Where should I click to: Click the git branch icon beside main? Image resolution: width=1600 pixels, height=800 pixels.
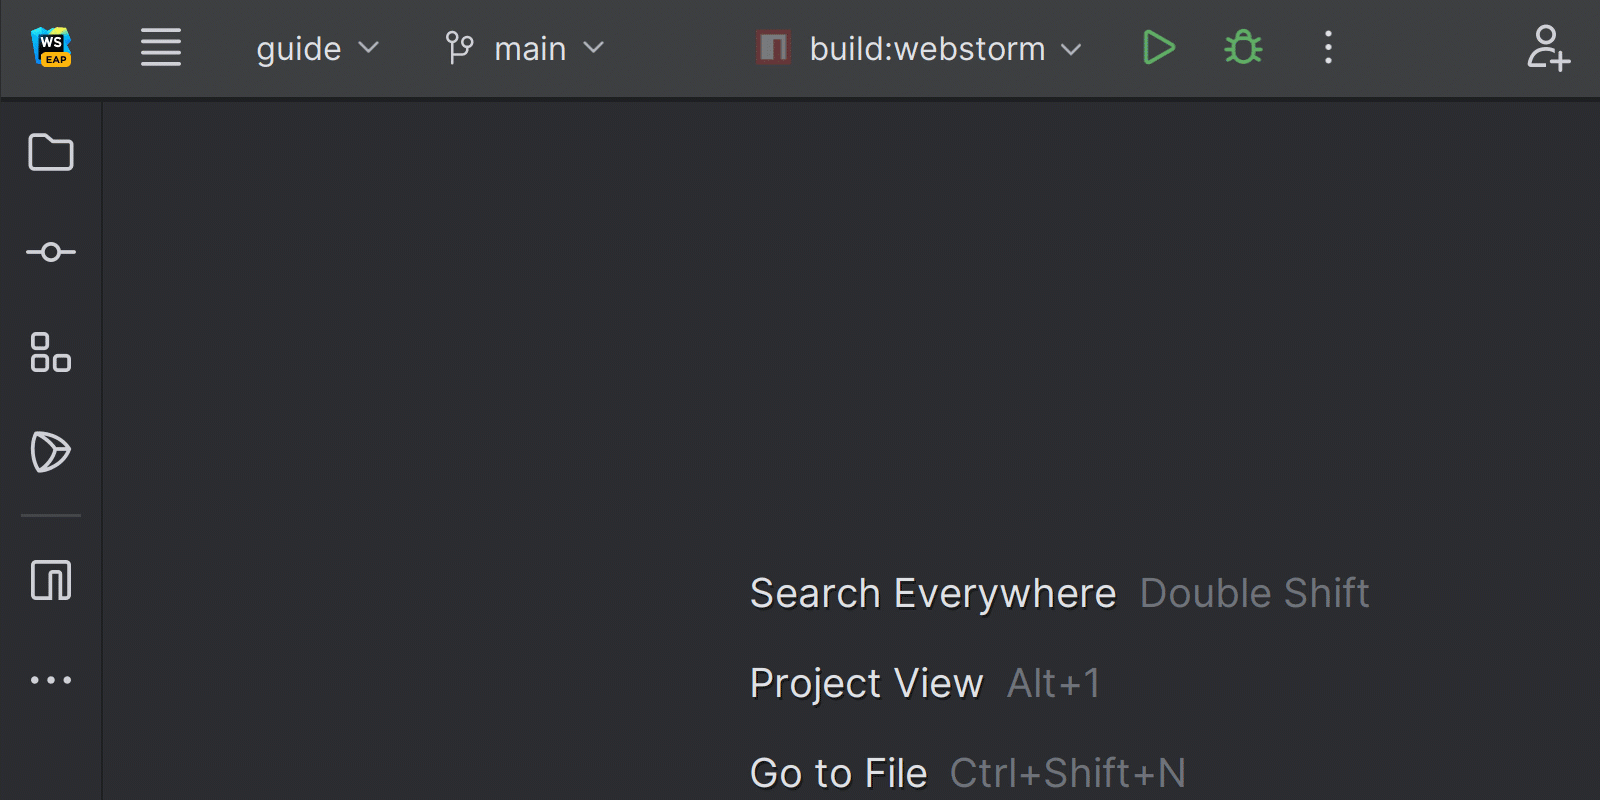click(459, 47)
